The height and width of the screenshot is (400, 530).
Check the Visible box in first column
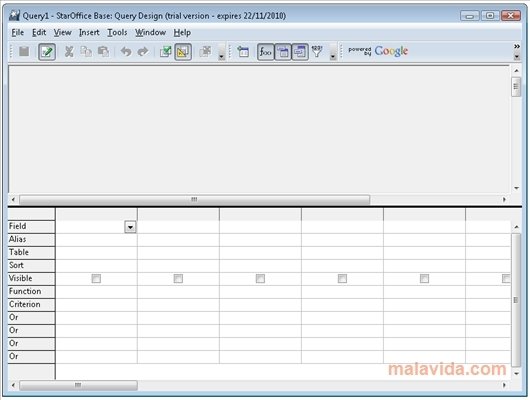tap(96, 278)
